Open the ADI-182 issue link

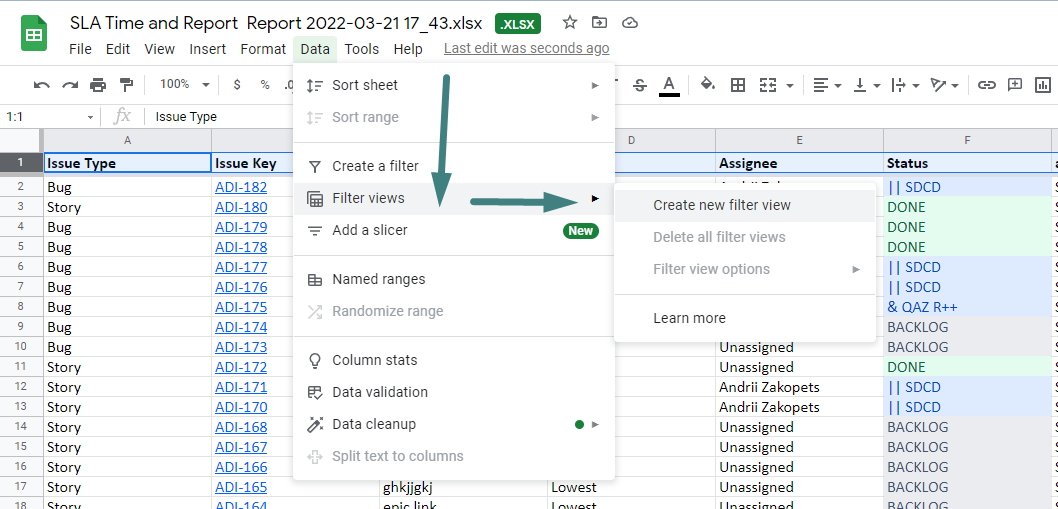tap(241, 187)
